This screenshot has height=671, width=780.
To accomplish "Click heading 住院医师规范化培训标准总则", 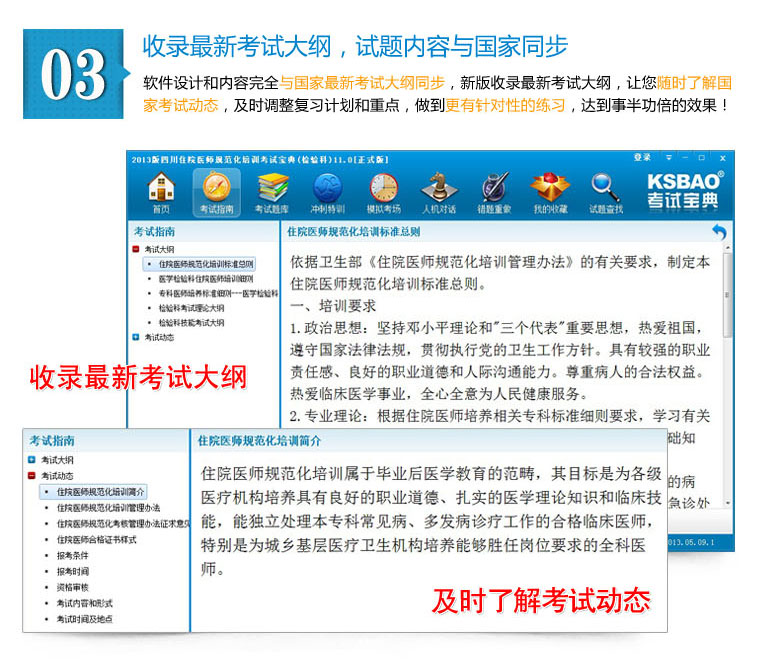I will point(353,232).
